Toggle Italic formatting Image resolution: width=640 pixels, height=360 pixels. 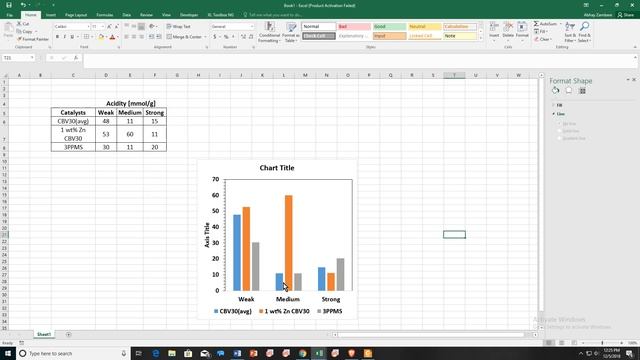(x=64, y=37)
